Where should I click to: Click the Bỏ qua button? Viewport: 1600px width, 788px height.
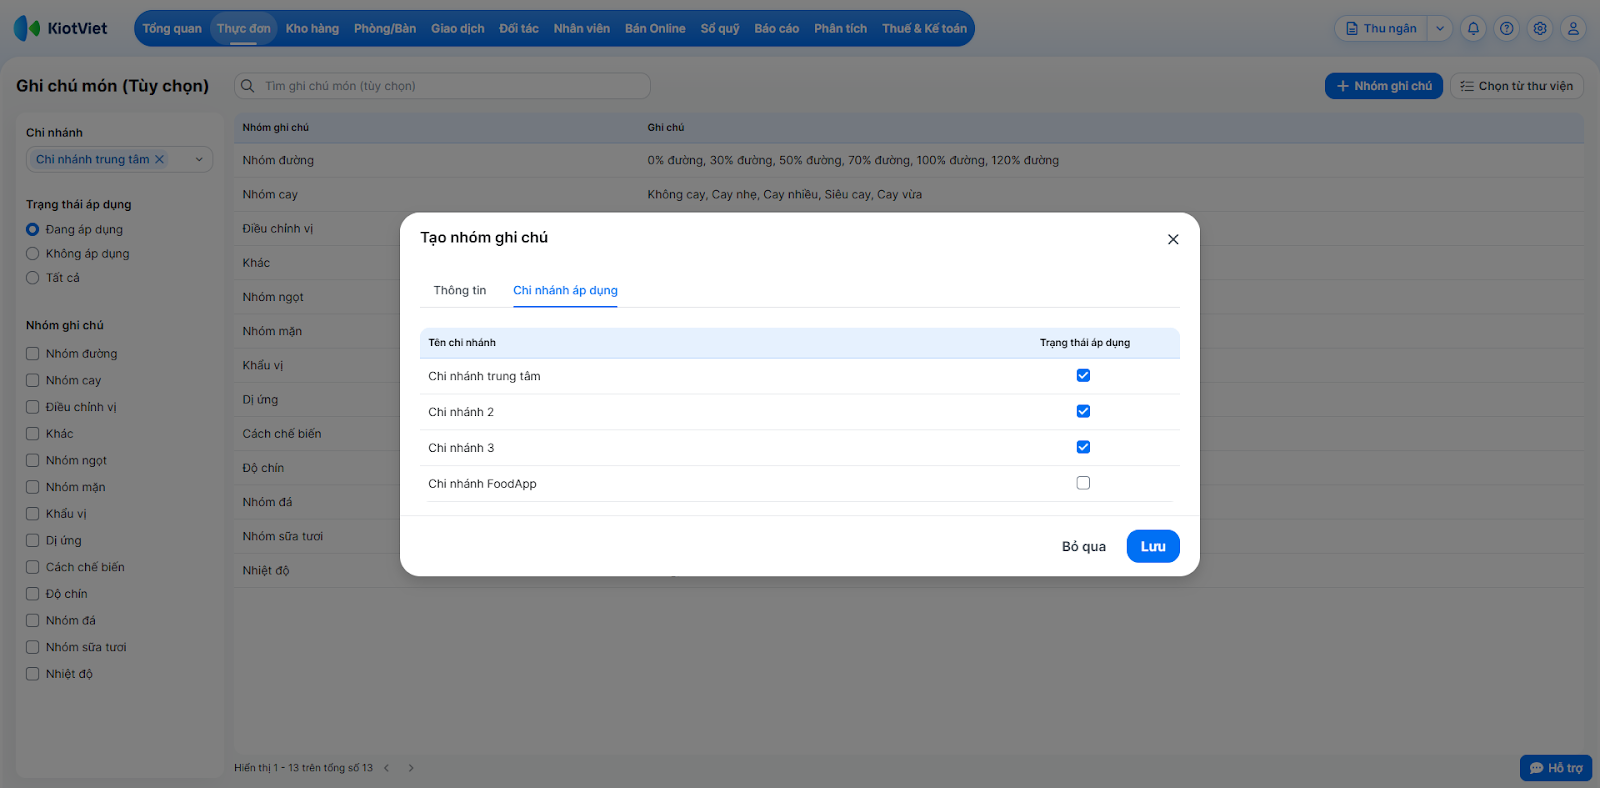coord(1084,546)
